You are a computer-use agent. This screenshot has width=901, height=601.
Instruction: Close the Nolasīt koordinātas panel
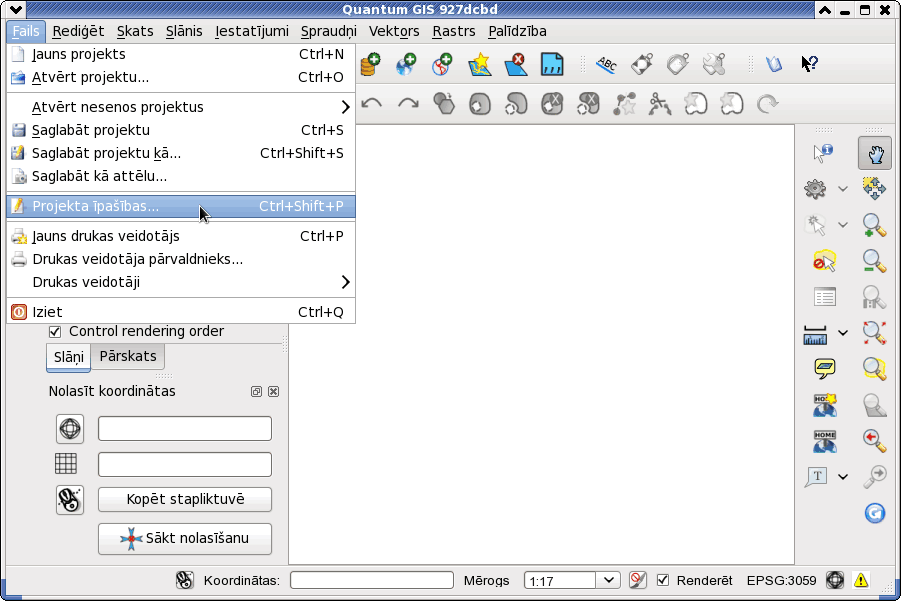(274, 391)
